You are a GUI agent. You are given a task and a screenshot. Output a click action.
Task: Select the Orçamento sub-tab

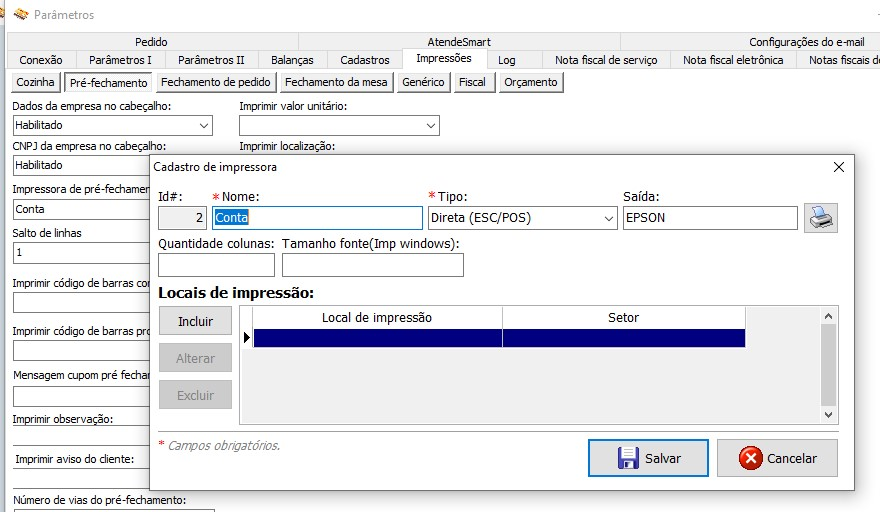pos(530,82)
